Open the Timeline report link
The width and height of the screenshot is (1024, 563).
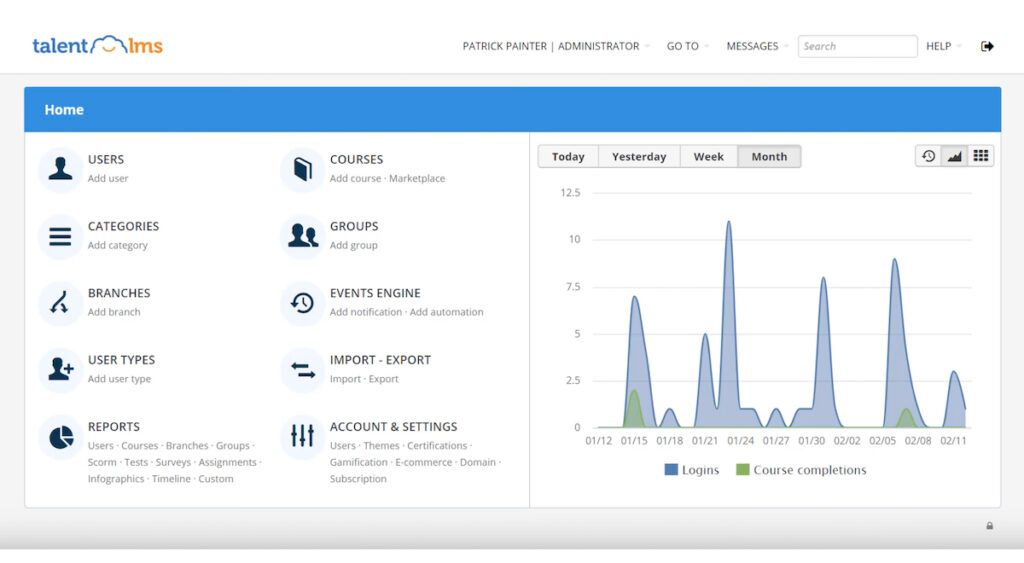tap(171, 479)
